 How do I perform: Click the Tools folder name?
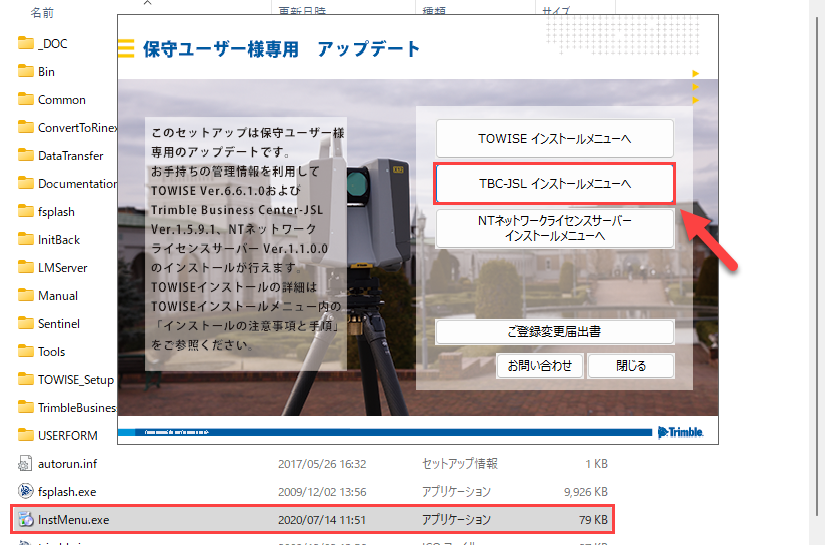click(52, 351)
